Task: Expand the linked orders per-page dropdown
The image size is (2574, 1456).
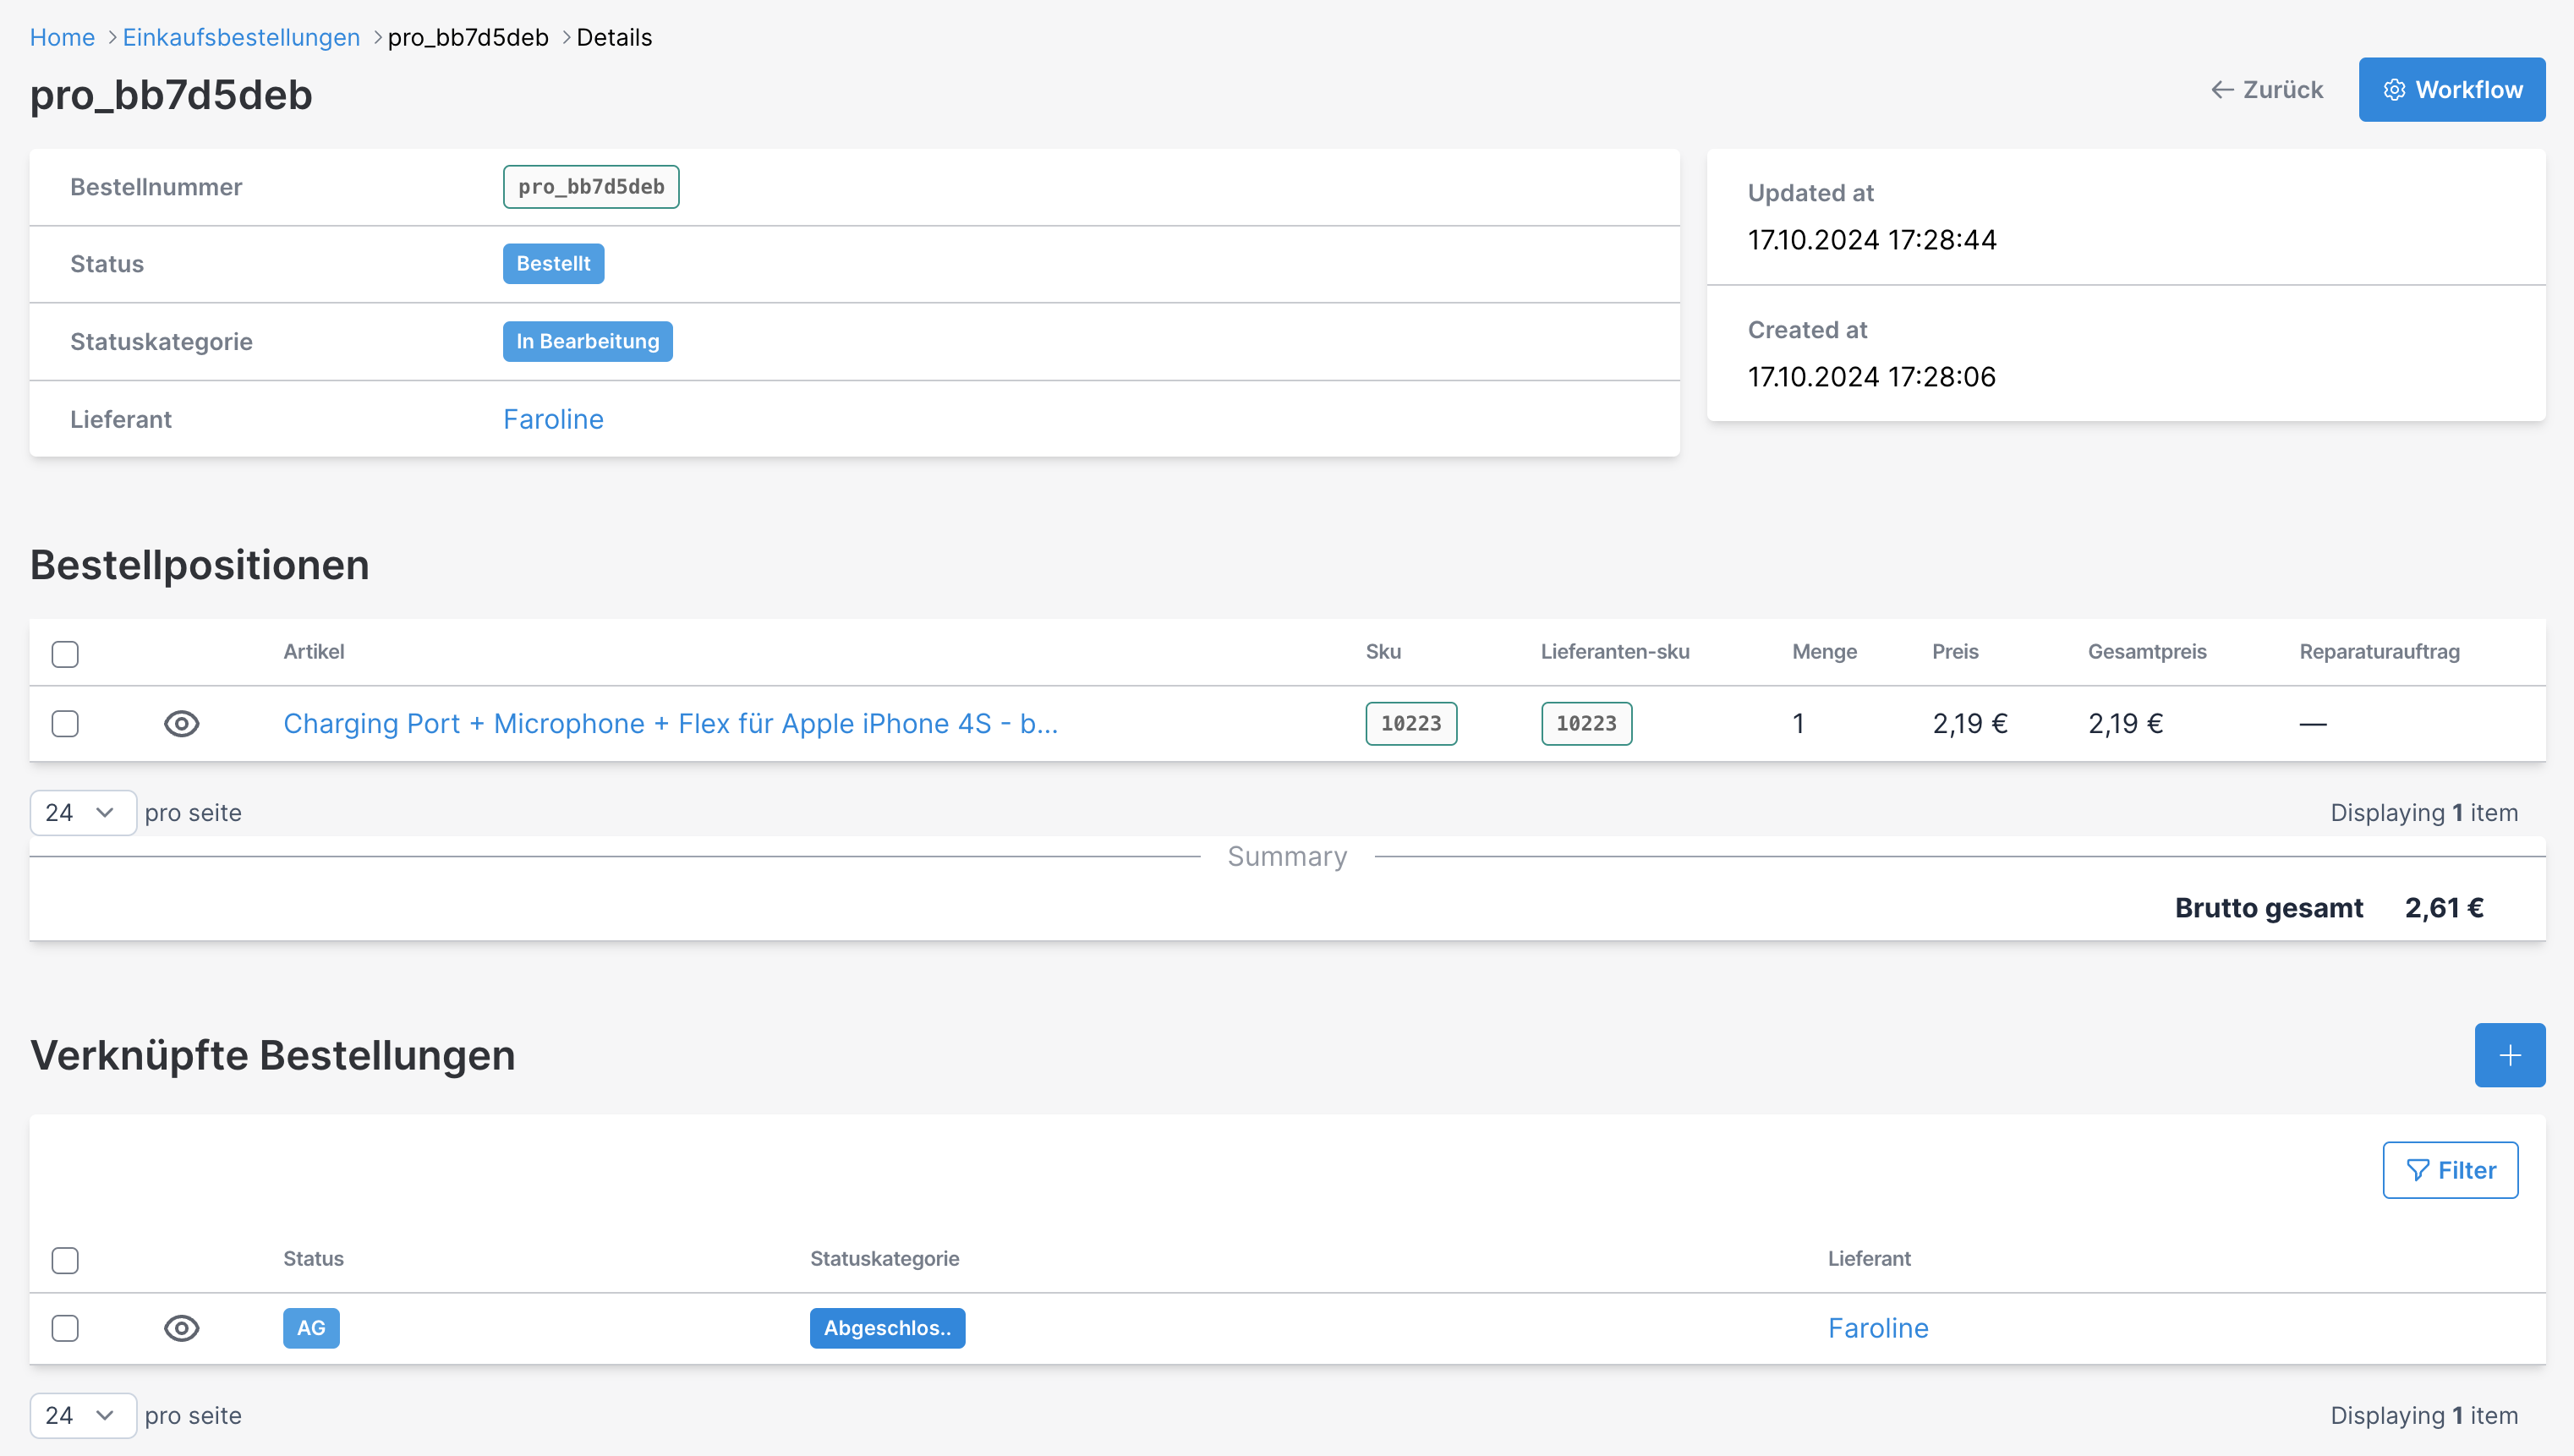Action: [82, 1415]
